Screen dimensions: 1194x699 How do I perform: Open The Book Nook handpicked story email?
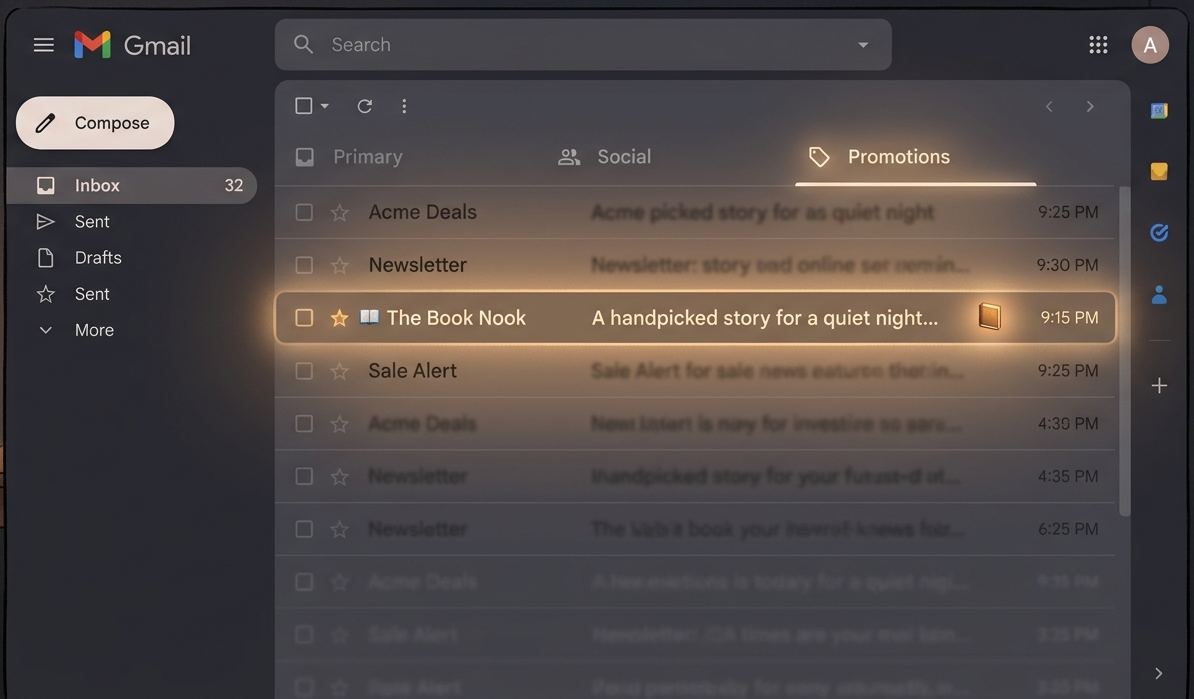[694, 318]
